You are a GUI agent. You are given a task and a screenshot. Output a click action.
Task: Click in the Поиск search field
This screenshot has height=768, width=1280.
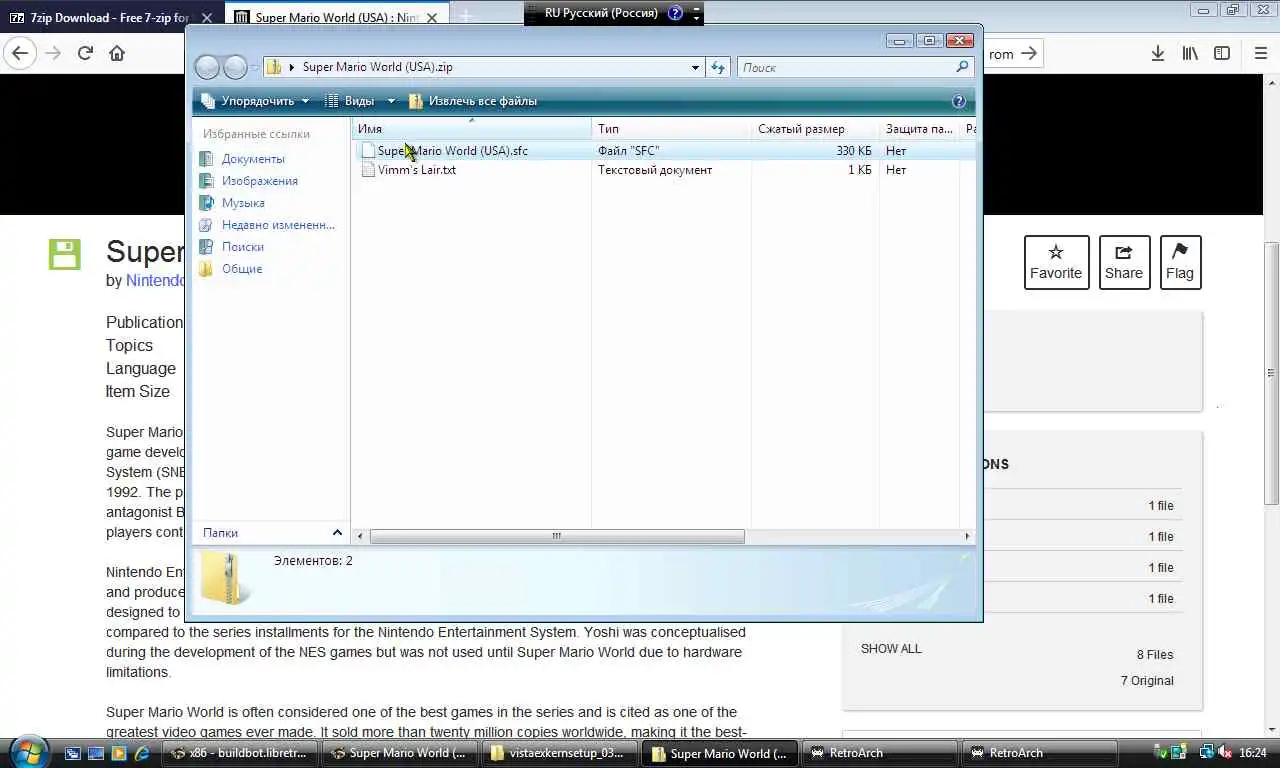846,67
